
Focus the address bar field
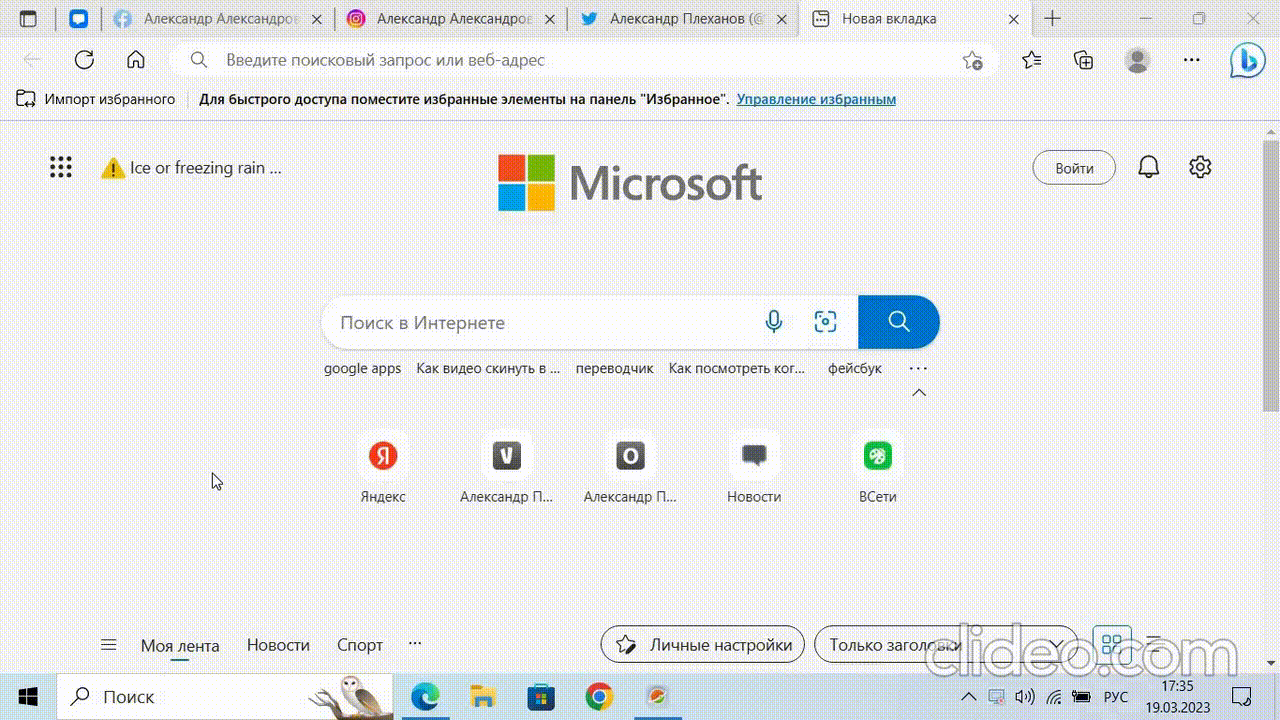583,60
